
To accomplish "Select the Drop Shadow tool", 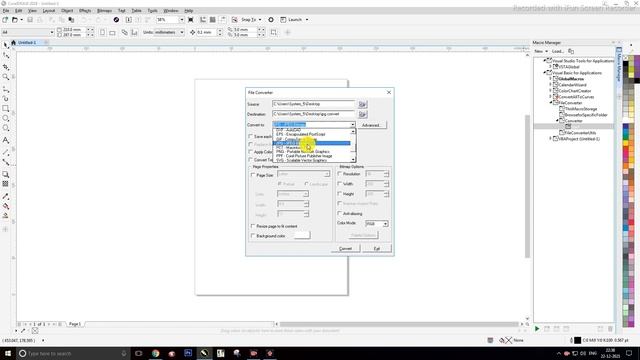I will pyautogui.click(x=6, y=174).
